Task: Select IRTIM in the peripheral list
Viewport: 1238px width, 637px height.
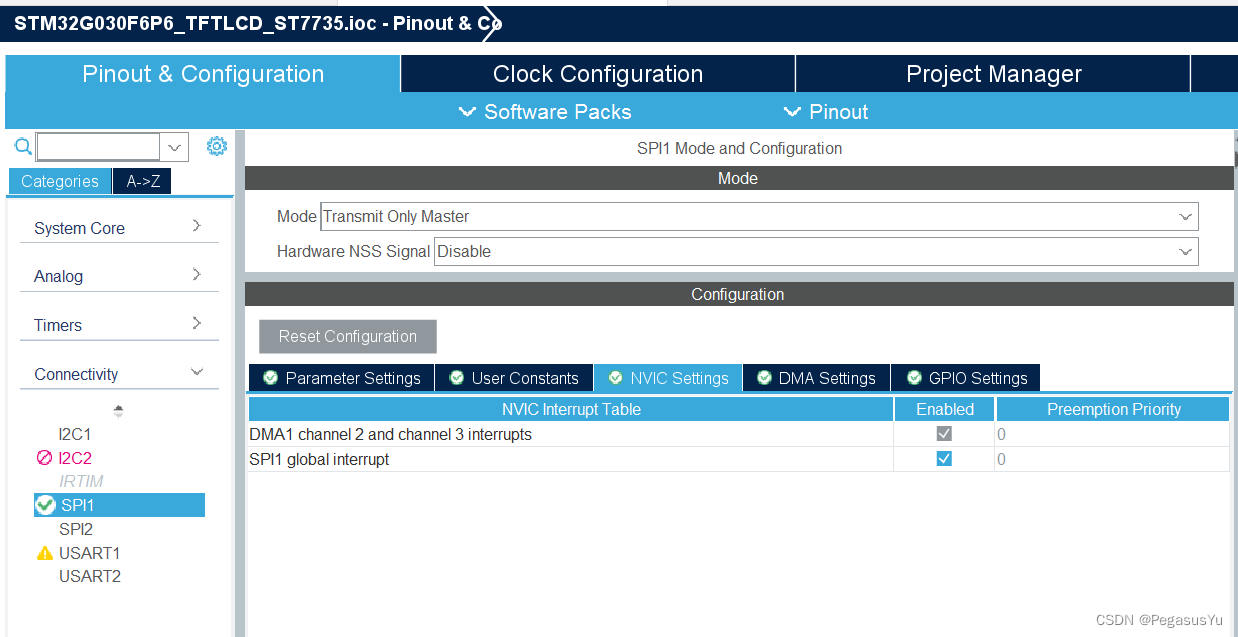Action: [81, 481]
